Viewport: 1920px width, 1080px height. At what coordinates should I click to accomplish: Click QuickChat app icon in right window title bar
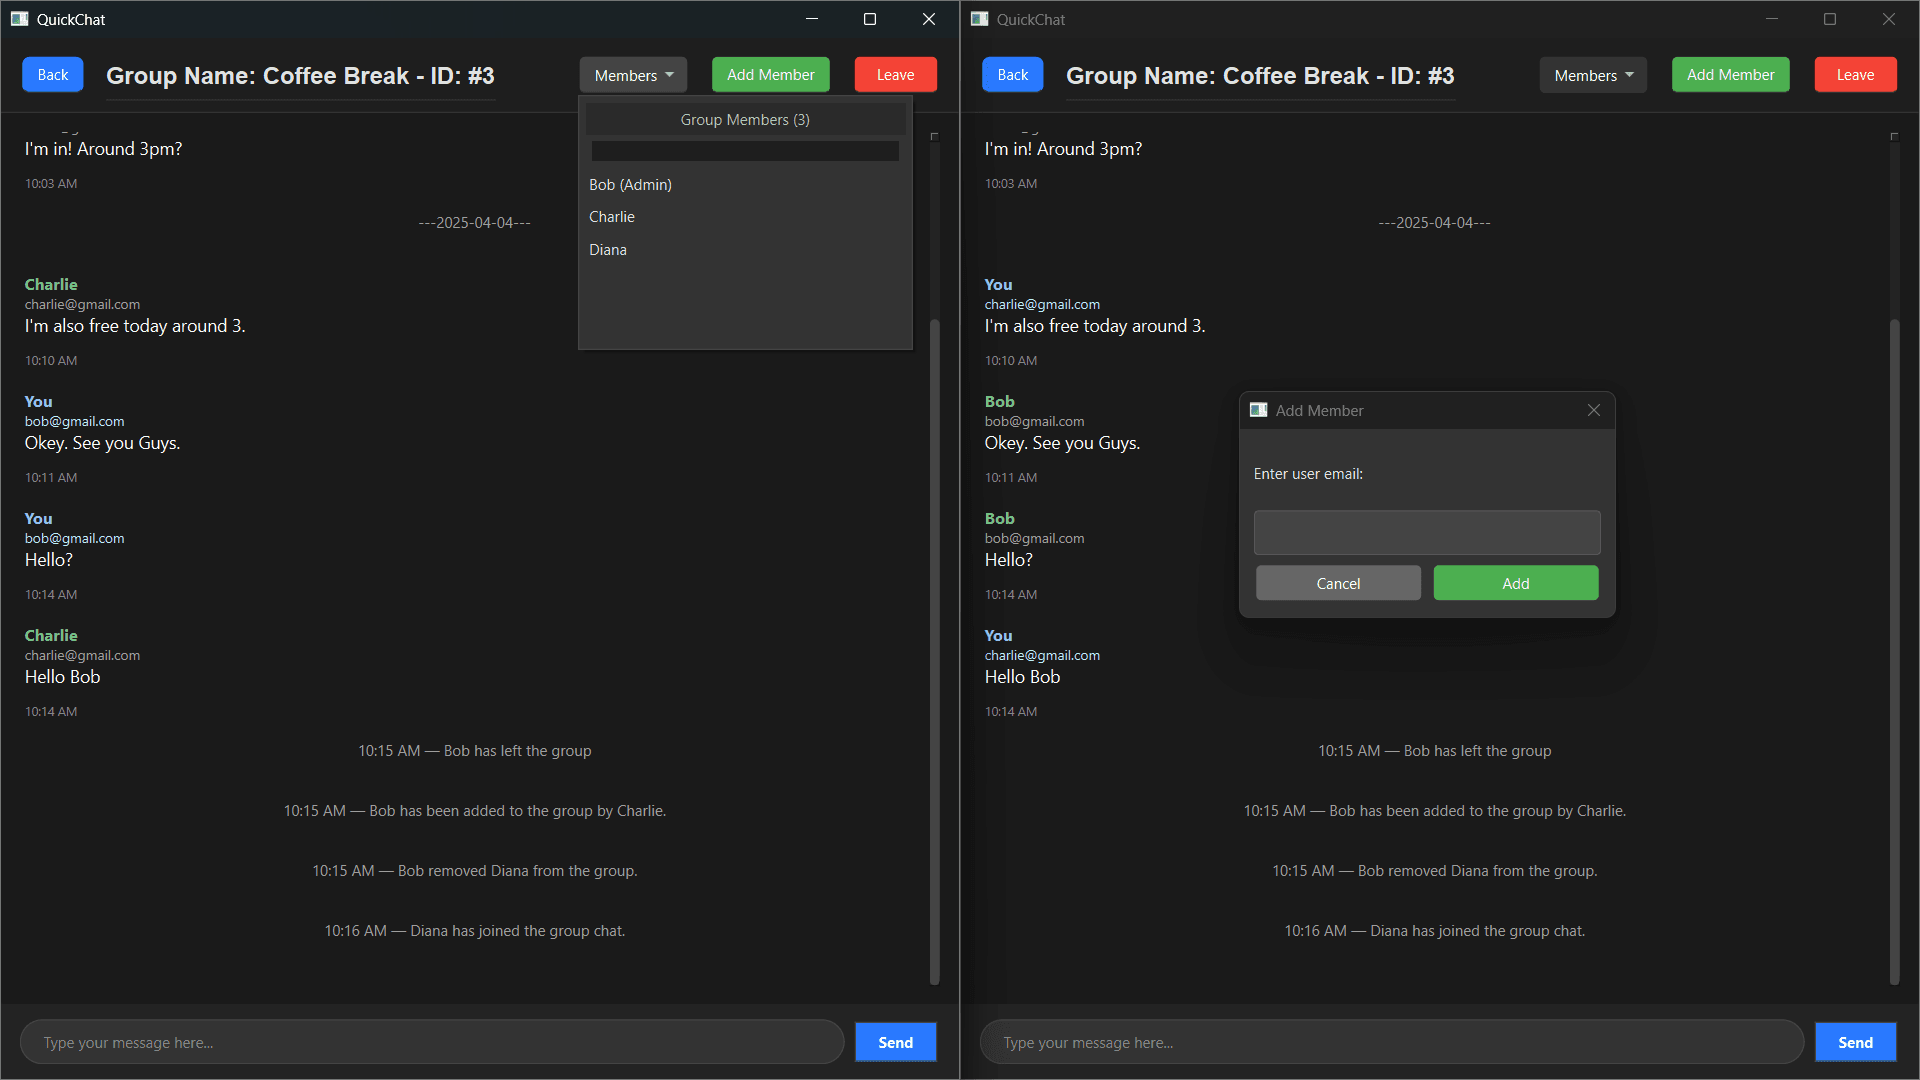coord(979,19)
